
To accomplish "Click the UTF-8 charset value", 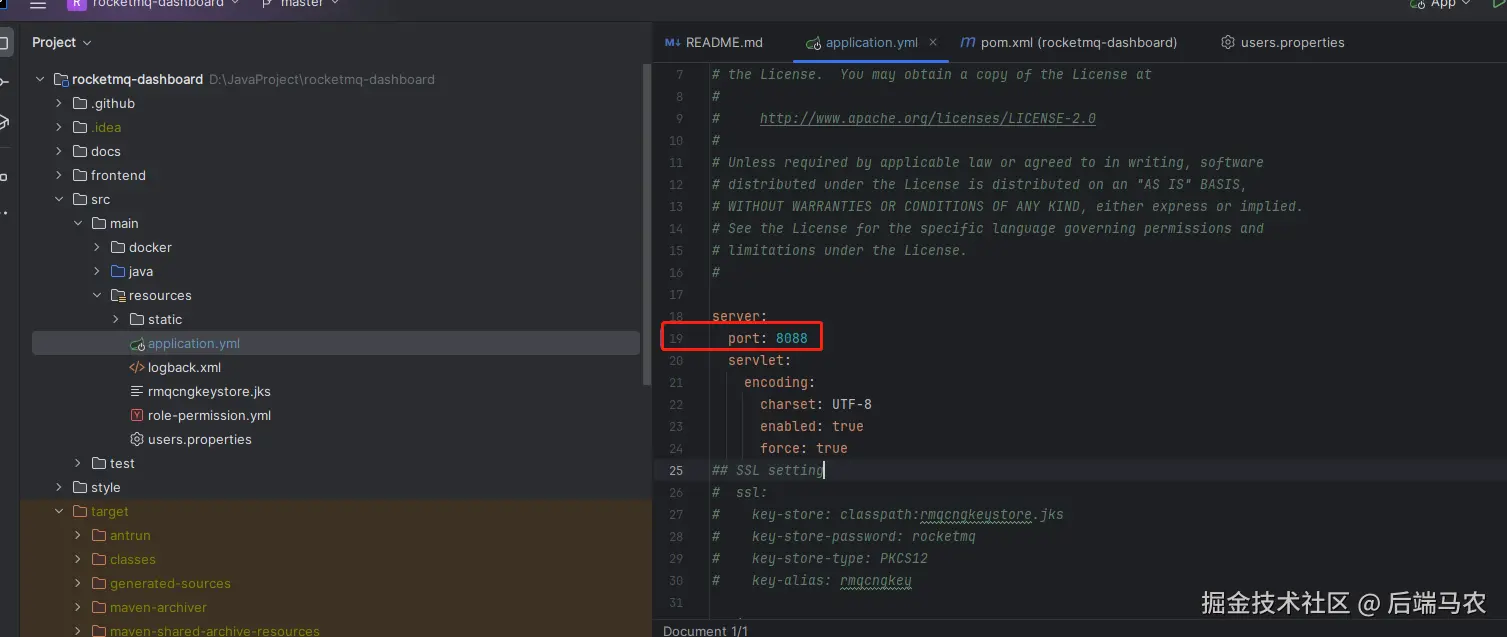I will point(852,404).
